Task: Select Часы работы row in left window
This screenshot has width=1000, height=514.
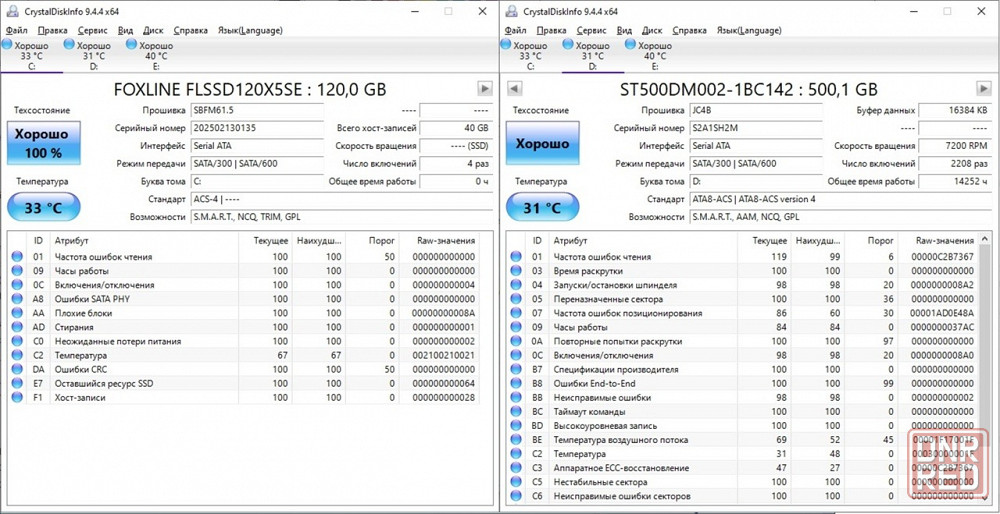Action: pyautogui.click(x=244, y=271)
